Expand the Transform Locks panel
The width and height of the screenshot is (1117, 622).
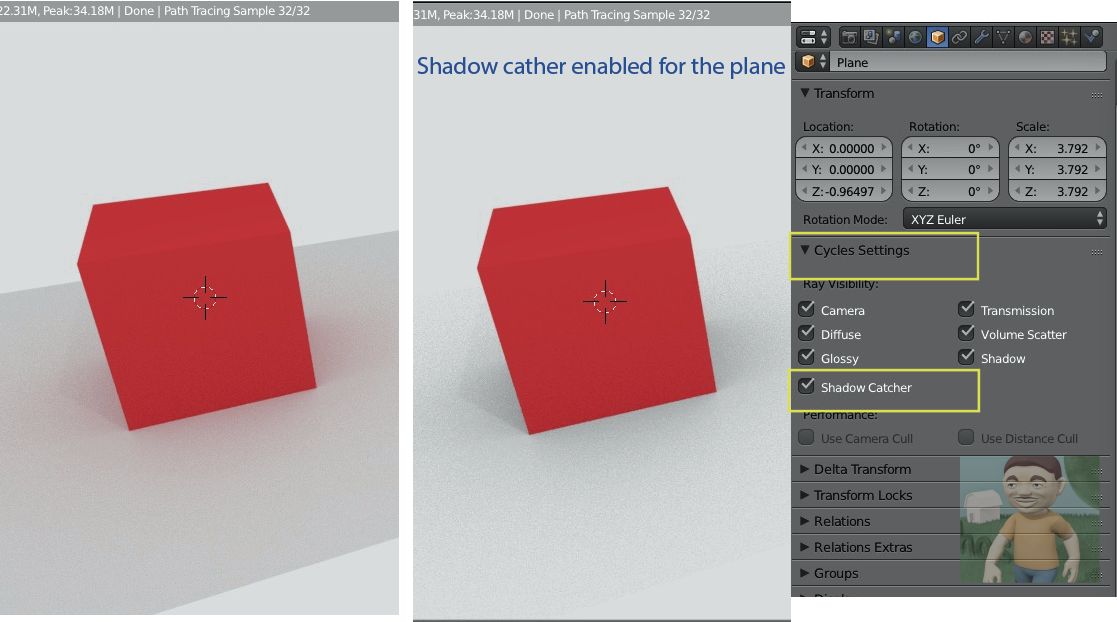[804, 494]
